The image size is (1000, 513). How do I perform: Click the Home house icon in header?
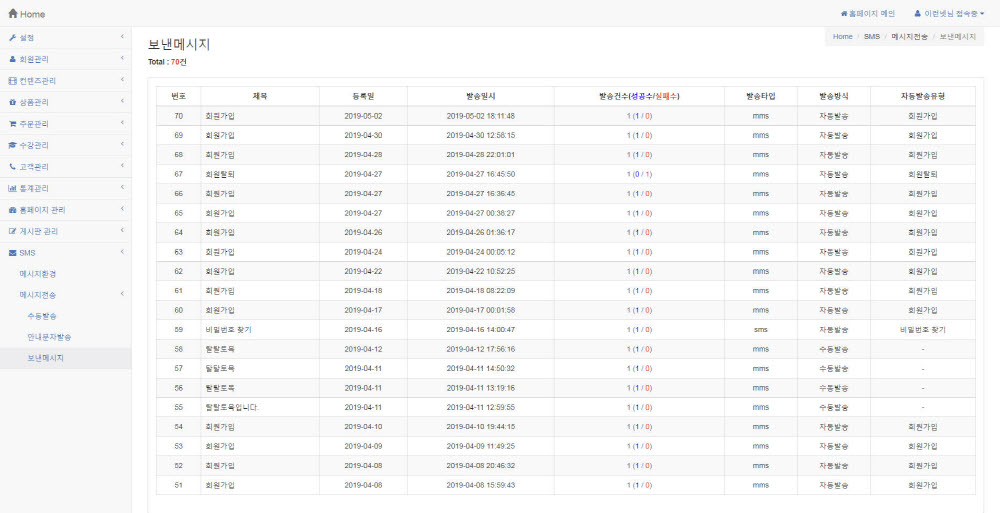(x=13, y=13)
